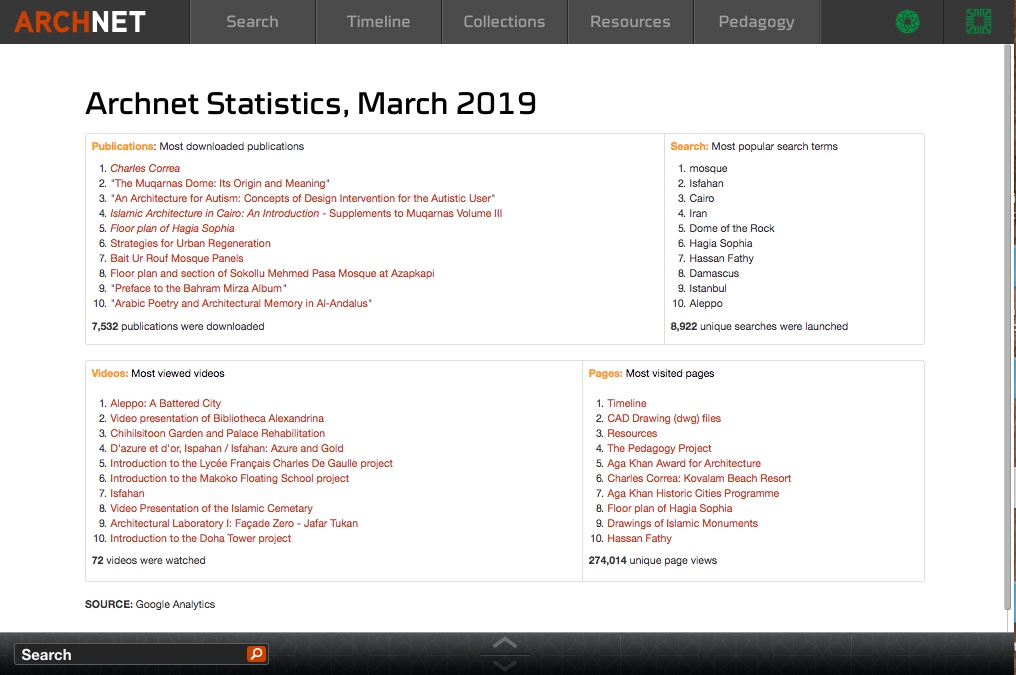Open the Search menu in the navigation bar
Screen dimensions: 1016x675
251,20
